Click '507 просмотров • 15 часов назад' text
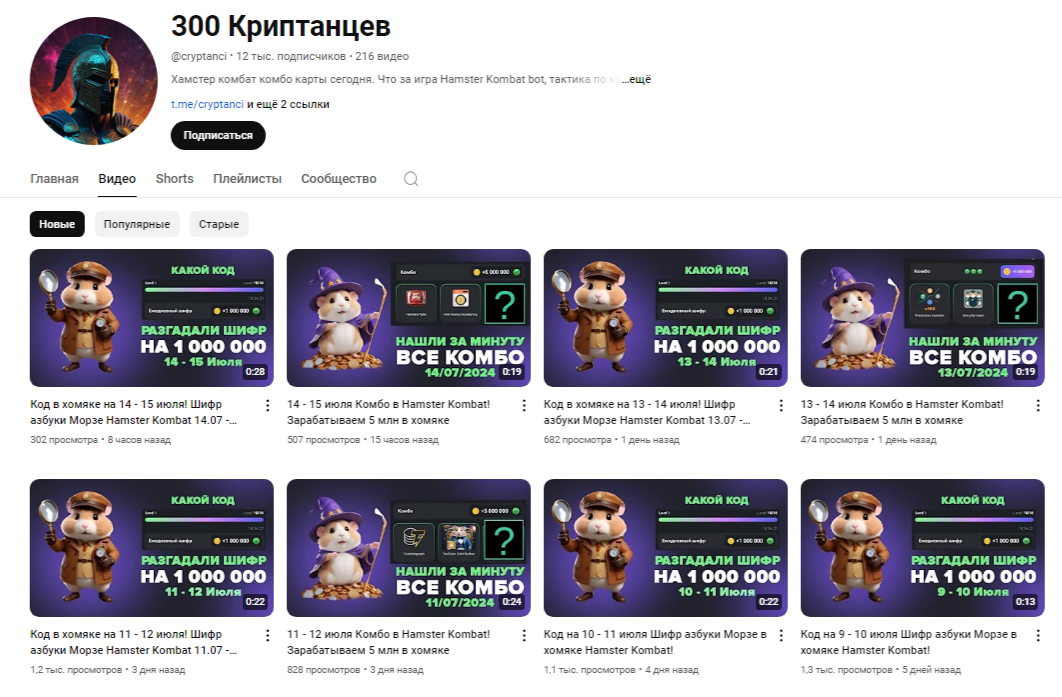The width and height of the screenshot is (1062, 697). [x=362, y=440]
